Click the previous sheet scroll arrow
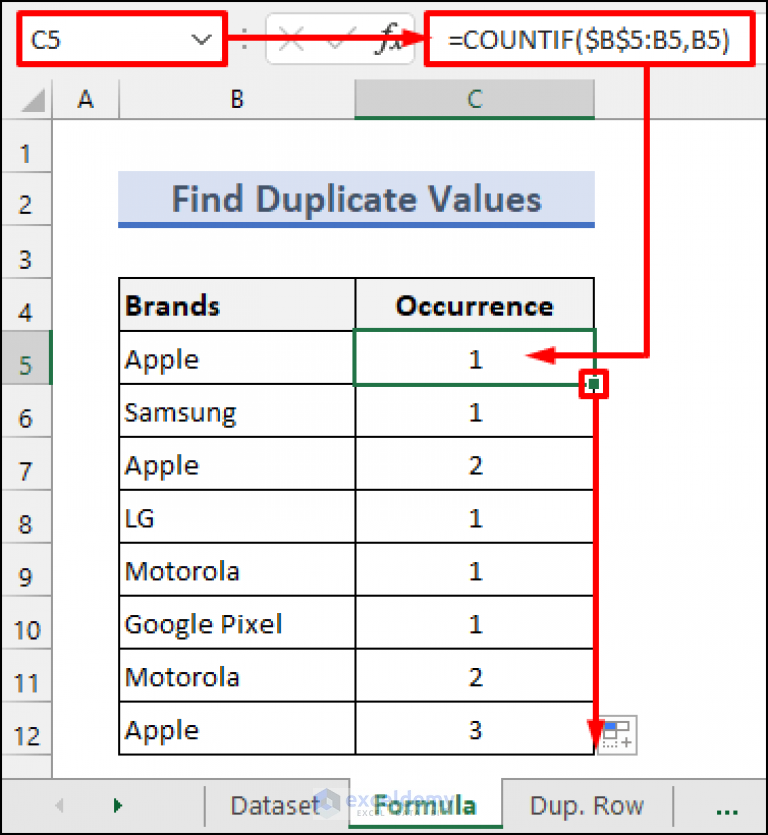This screenshot has width=768, height=835. (60, 805)
